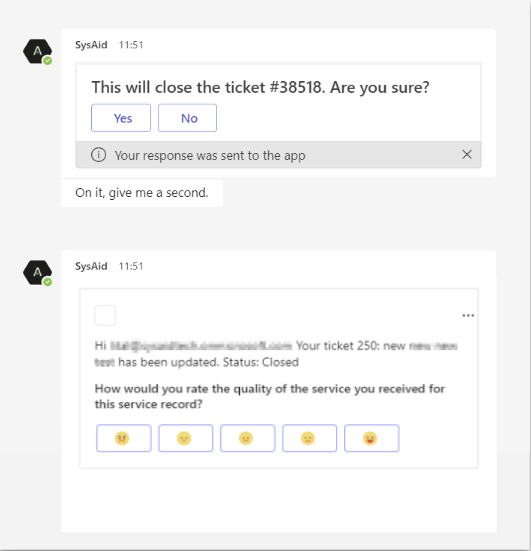Rate service with the angry face emoji
This screenshot has height=551, width=531.
pos(124,438)
